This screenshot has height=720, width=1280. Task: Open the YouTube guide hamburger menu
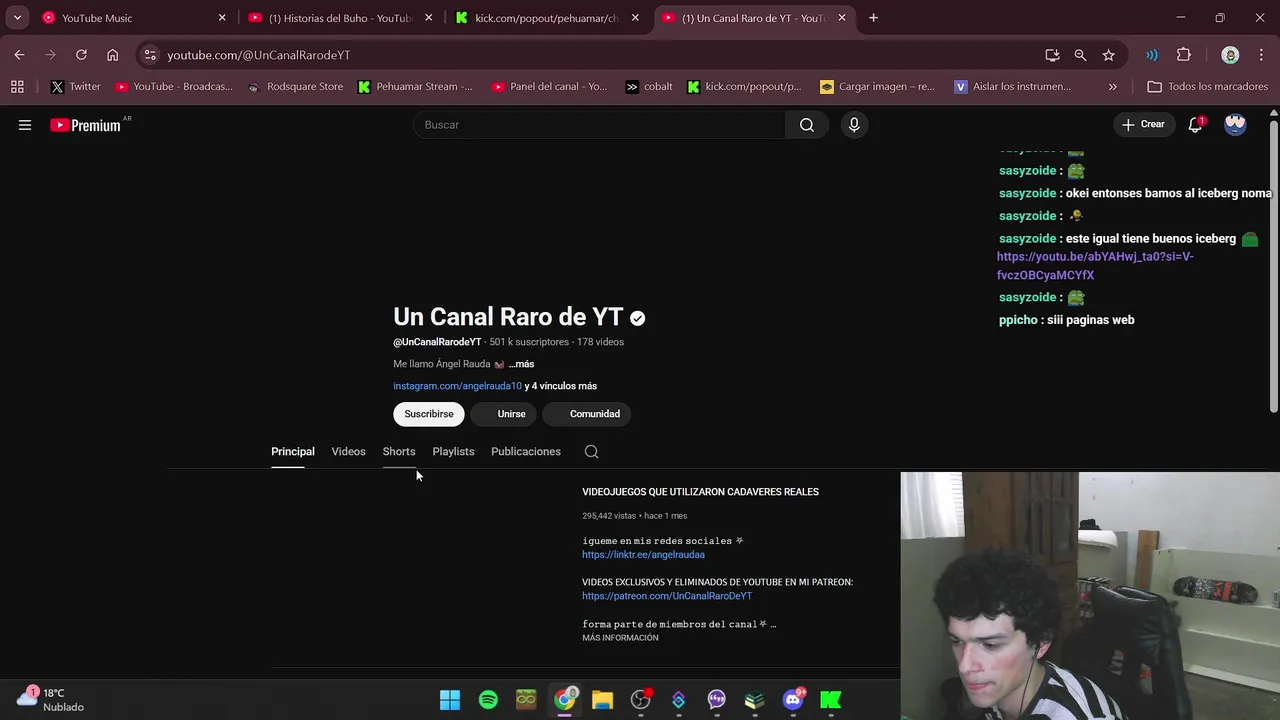(25, 125)
